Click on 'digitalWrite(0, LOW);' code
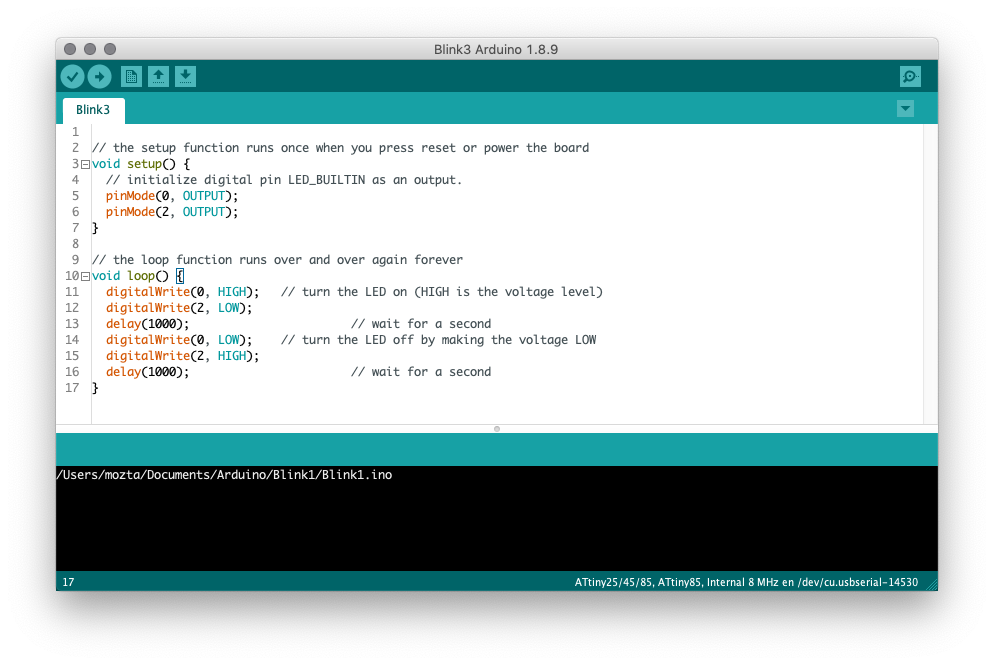Screen dimensions: 994x665 tap(179, 340)
